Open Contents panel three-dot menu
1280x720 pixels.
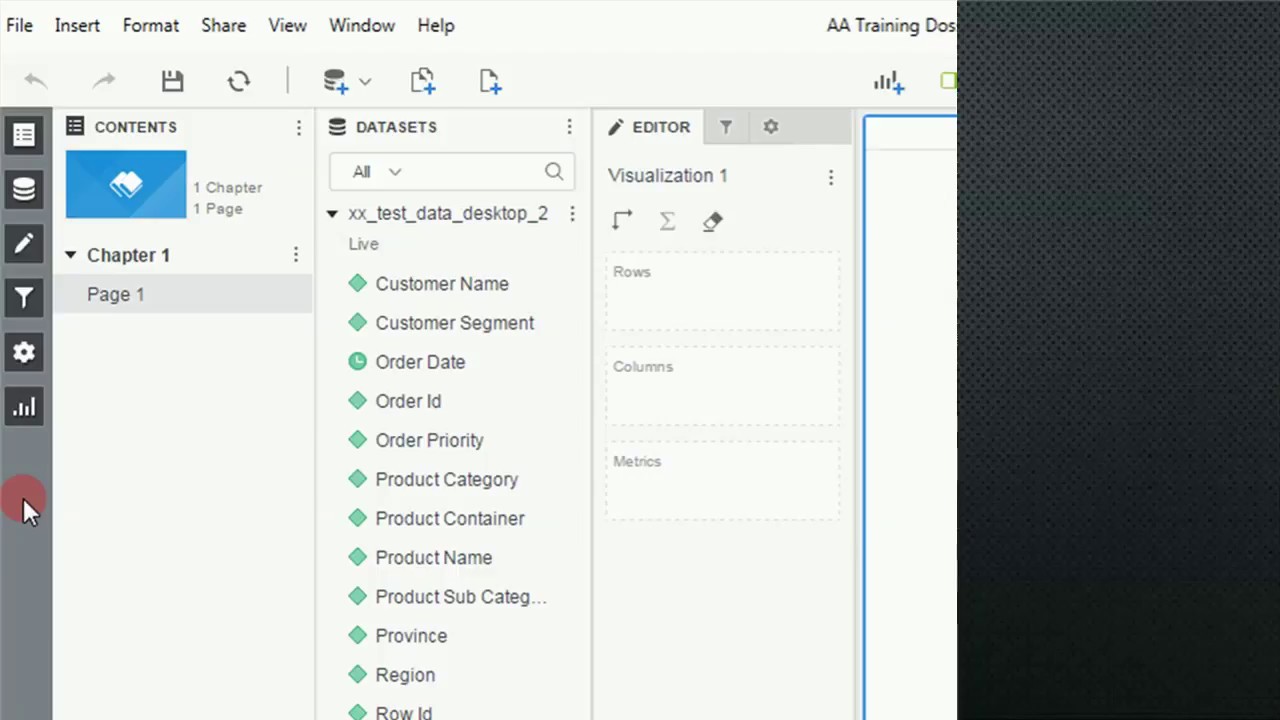pyautogui.click(x=298, y=128)
